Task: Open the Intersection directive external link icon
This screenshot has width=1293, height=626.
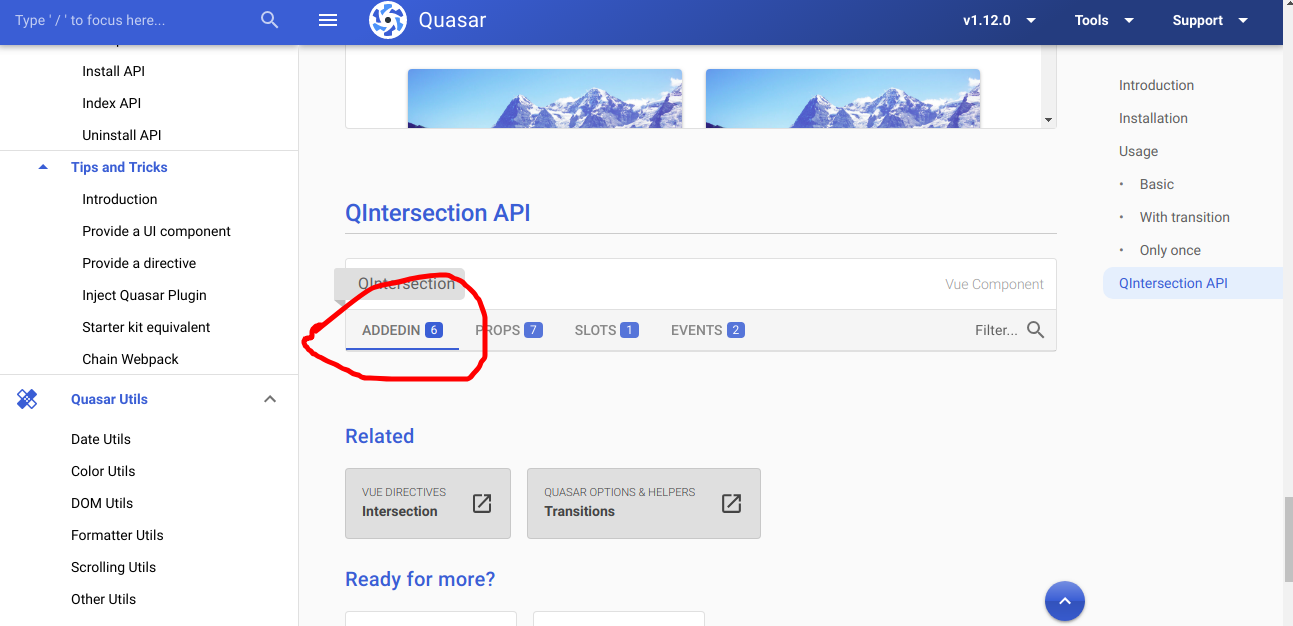Action: point(481,504)
